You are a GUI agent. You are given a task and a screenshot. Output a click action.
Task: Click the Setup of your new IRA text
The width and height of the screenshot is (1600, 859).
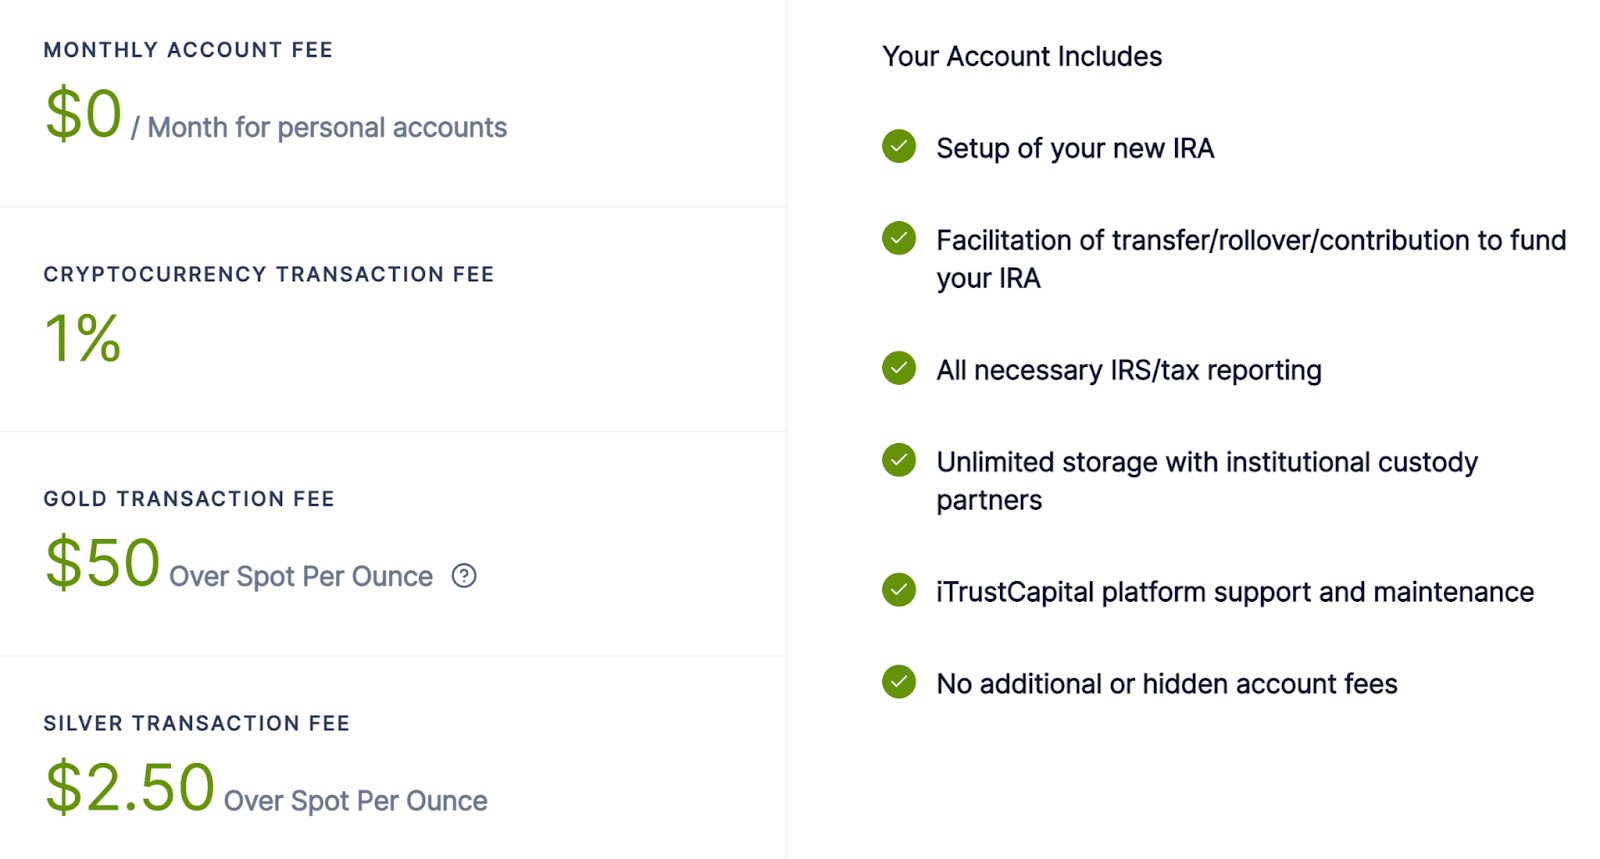1075,149
